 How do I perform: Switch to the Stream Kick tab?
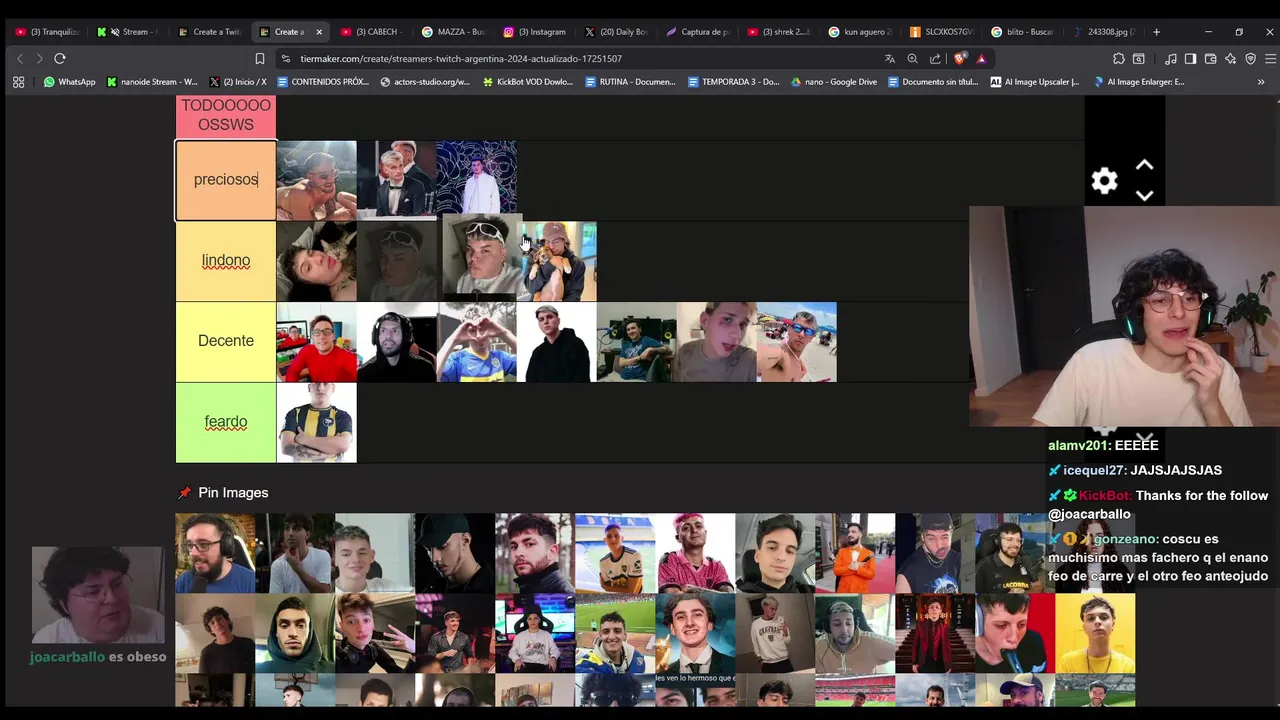coord(128,32)
